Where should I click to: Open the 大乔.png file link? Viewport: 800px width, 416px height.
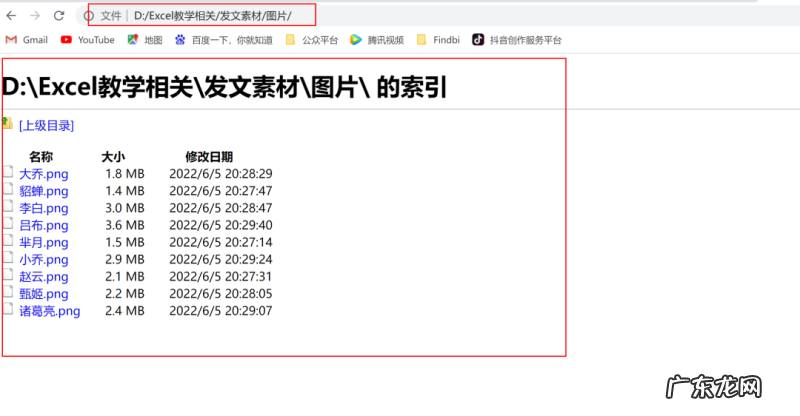click(43, 174)
